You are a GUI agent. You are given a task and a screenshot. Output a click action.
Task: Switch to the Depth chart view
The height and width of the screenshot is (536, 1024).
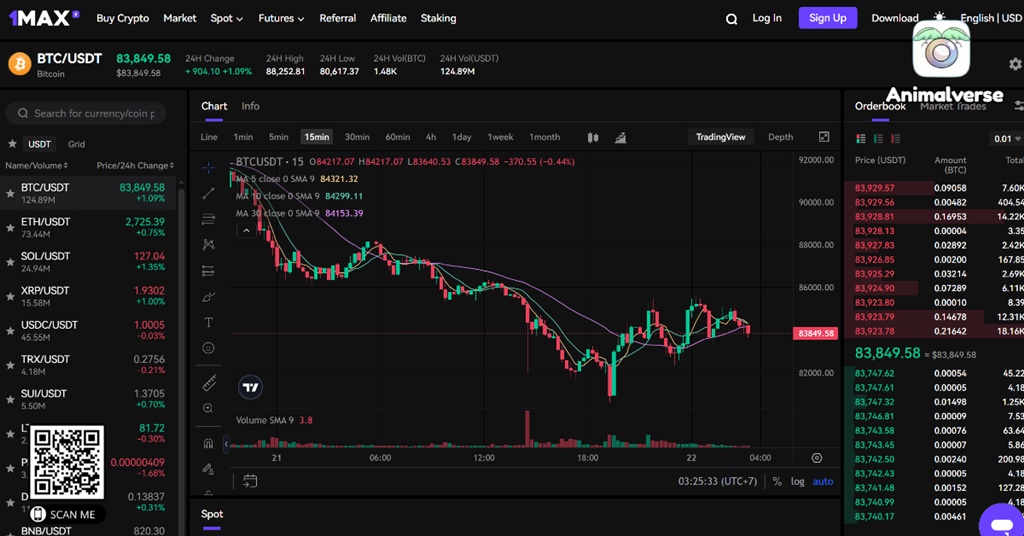point(780,137)
